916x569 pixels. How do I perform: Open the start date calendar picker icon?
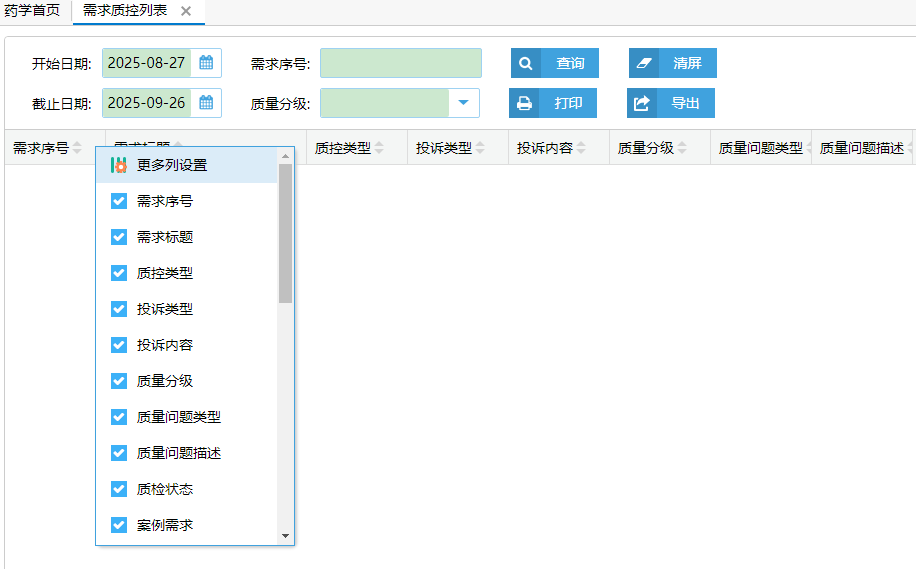click(x=206, y=63)
